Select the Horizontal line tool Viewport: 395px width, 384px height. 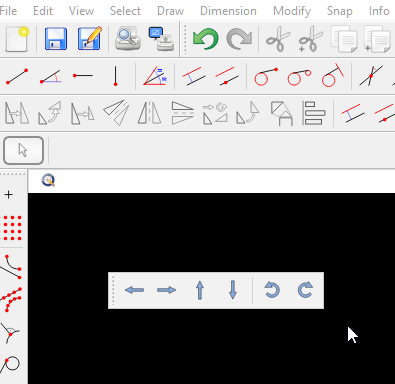[83, 76]
